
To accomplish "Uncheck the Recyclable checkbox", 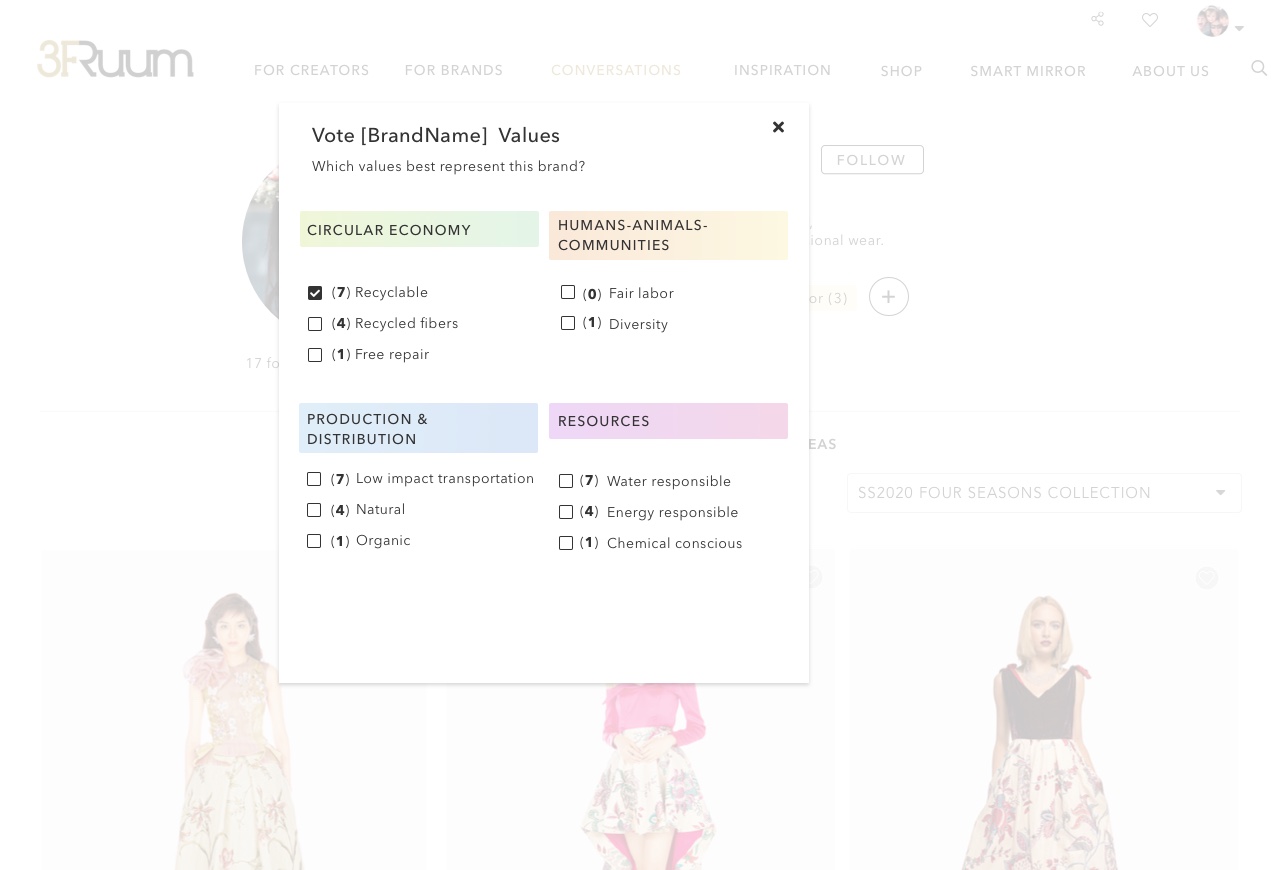I will tap(315, 293).
